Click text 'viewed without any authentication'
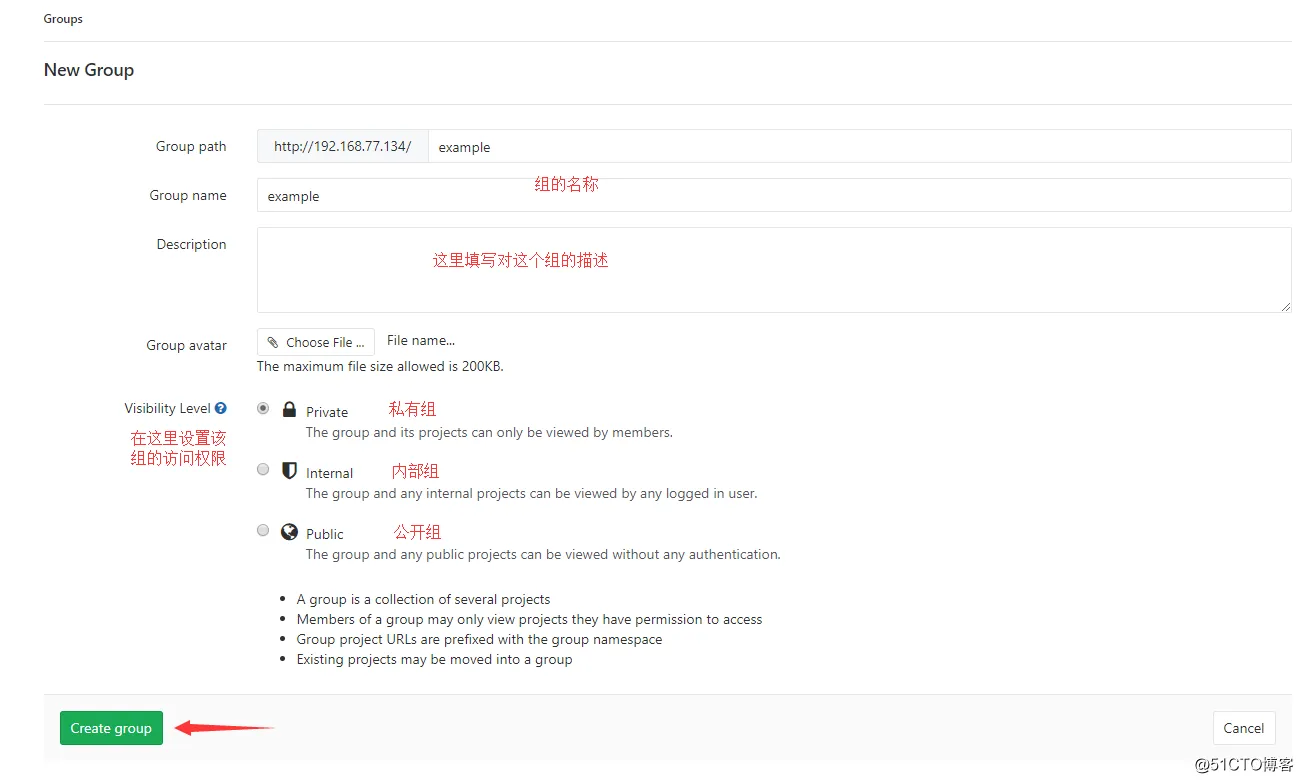The width and height of the screenshot is (1303, 783). click(x=676, y=554)
